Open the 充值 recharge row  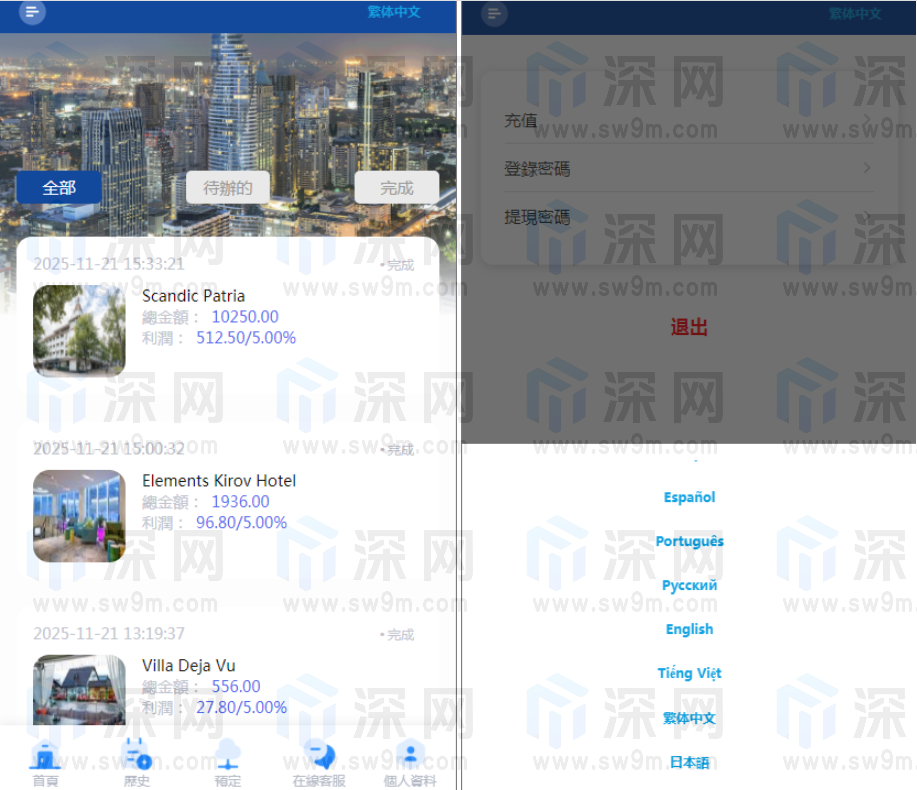[x=688, y=120]
